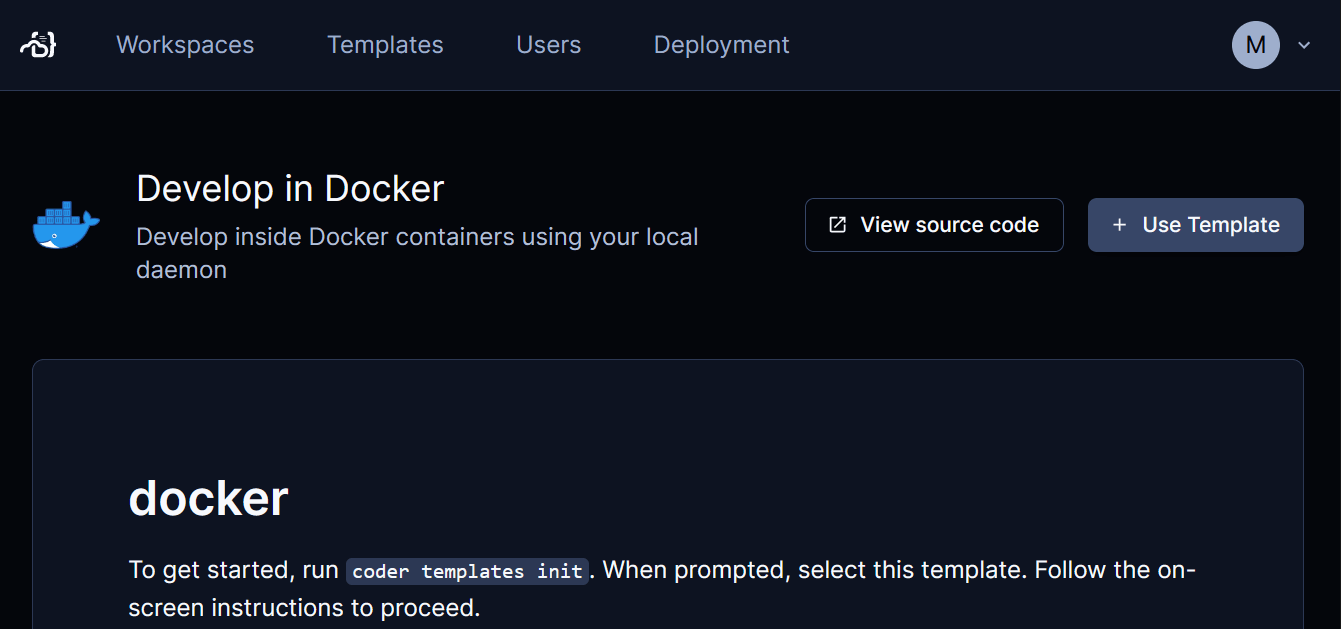Click the M user avatar
Image resolution: width=1341 pixels, height=629 pixels.
point(1256,45)
